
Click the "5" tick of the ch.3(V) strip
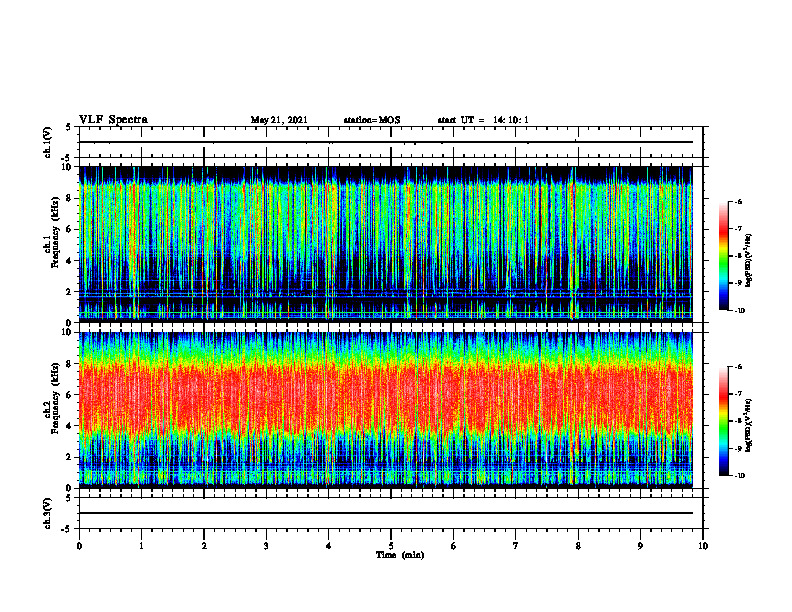tap(69, 499)
